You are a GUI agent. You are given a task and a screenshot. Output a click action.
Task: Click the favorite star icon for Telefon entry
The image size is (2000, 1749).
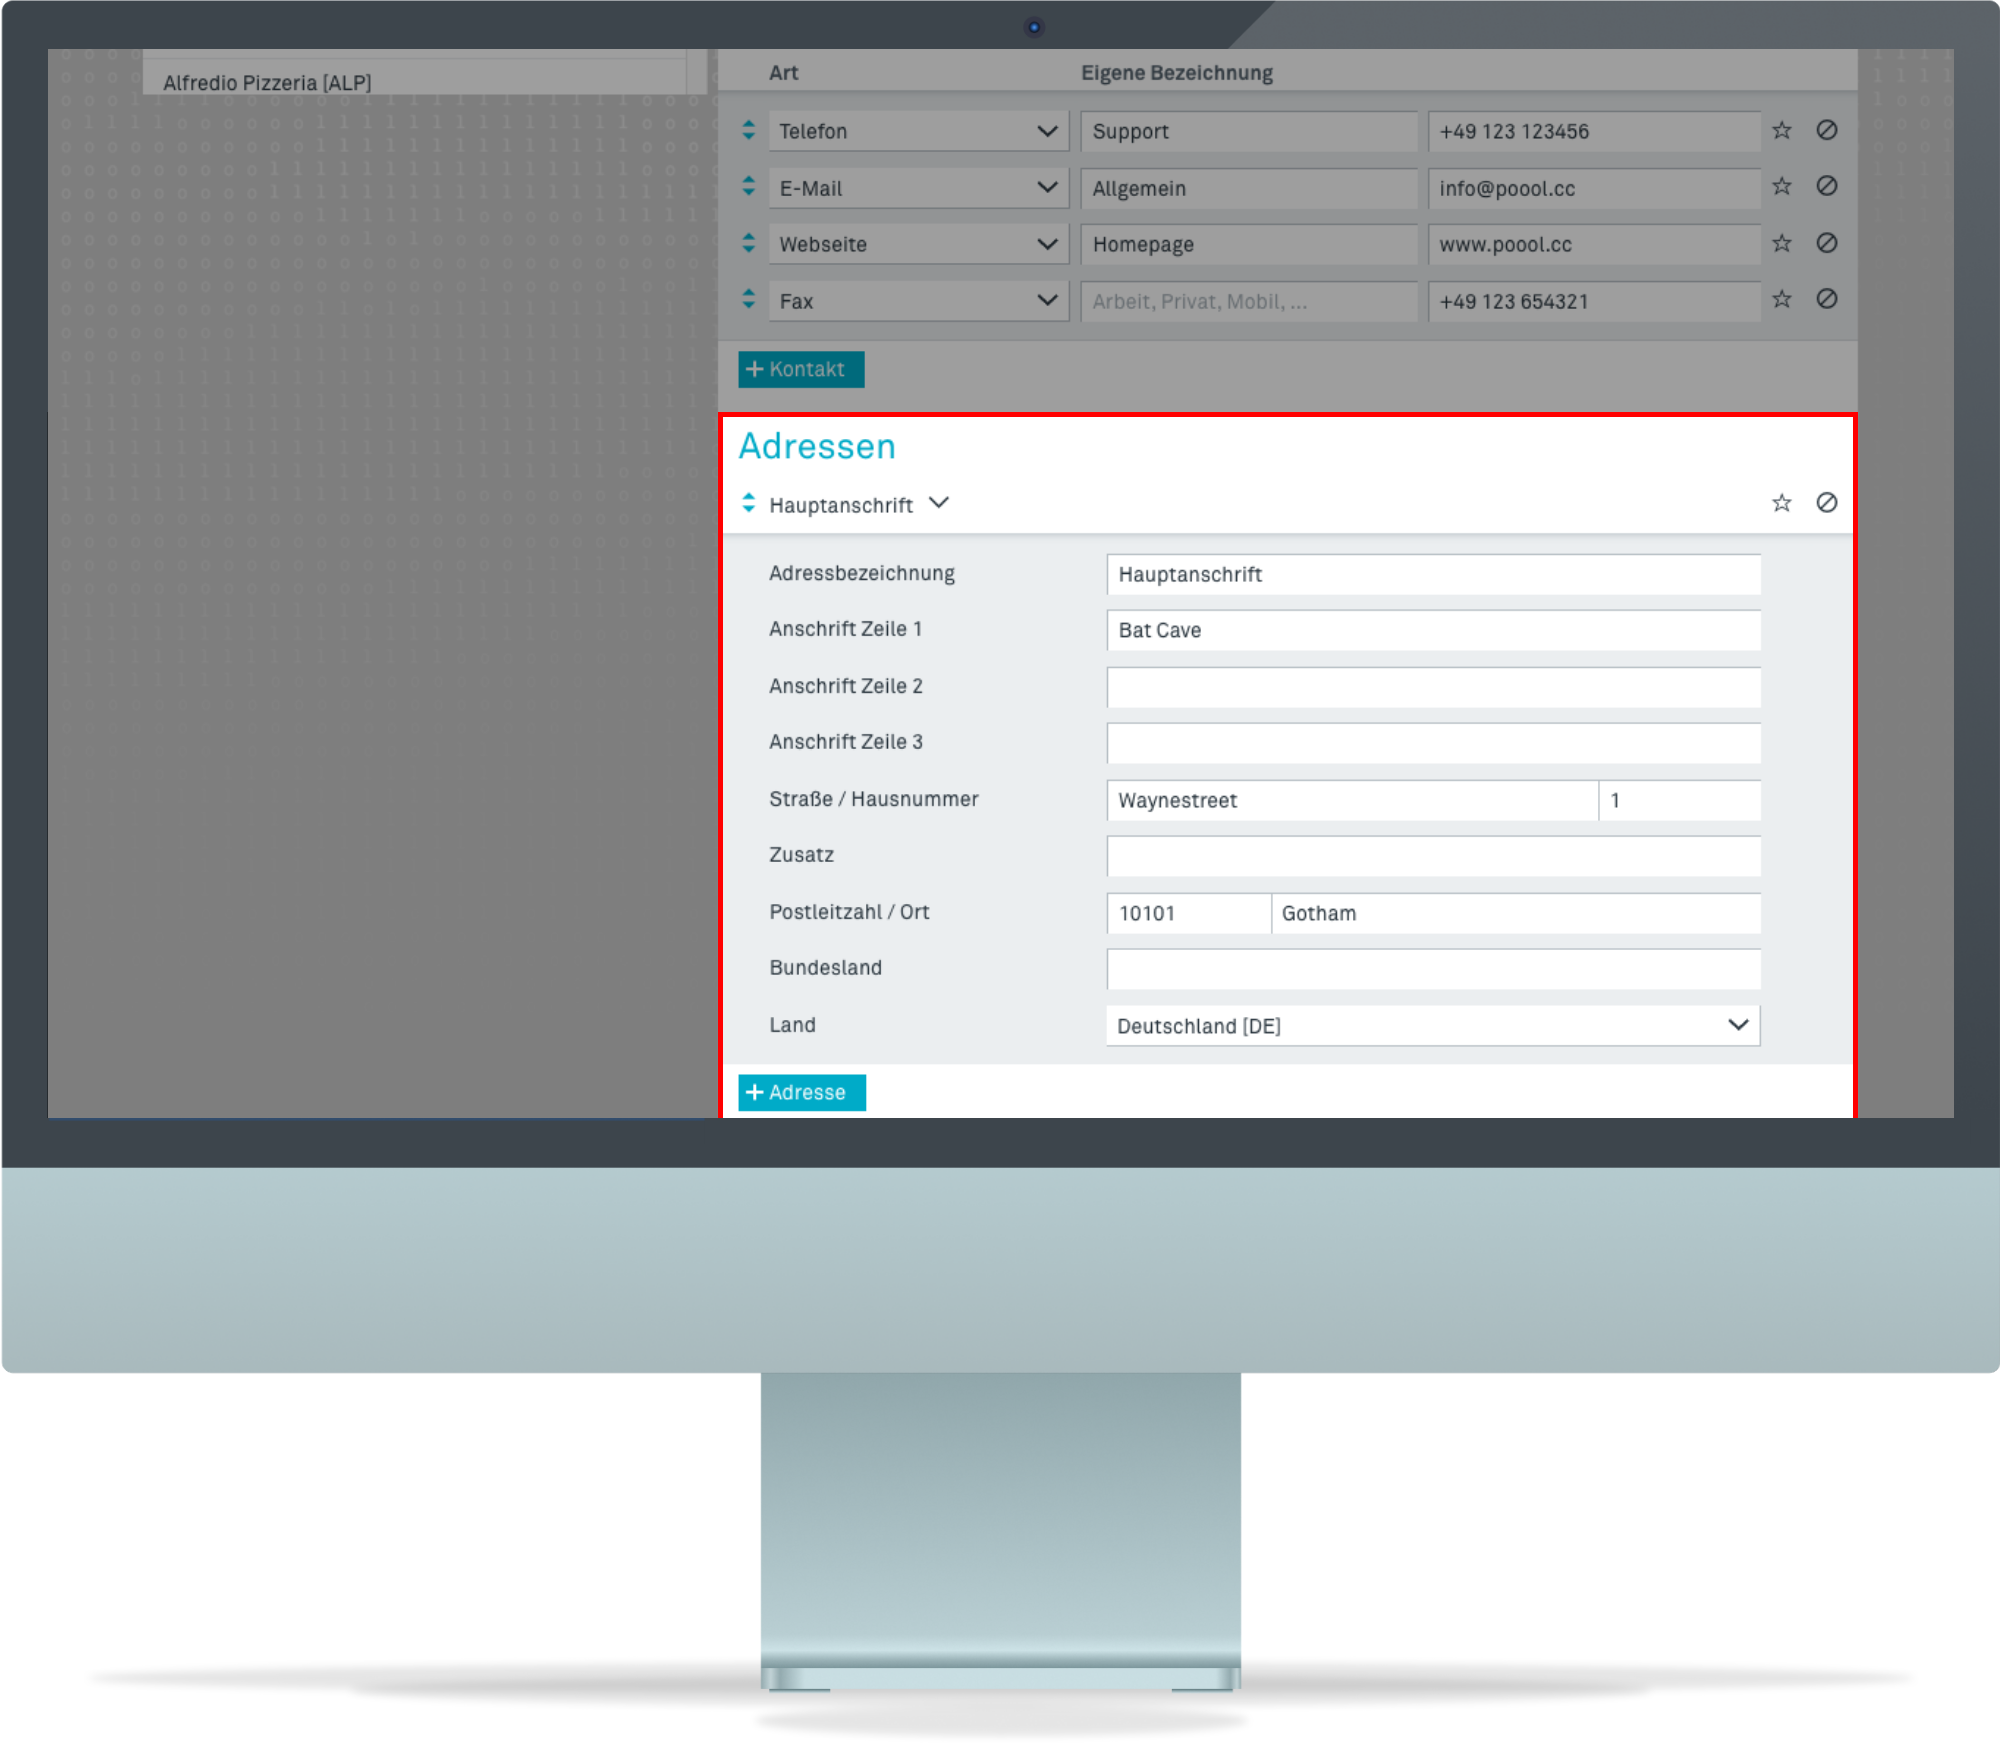click(1781, 131)
